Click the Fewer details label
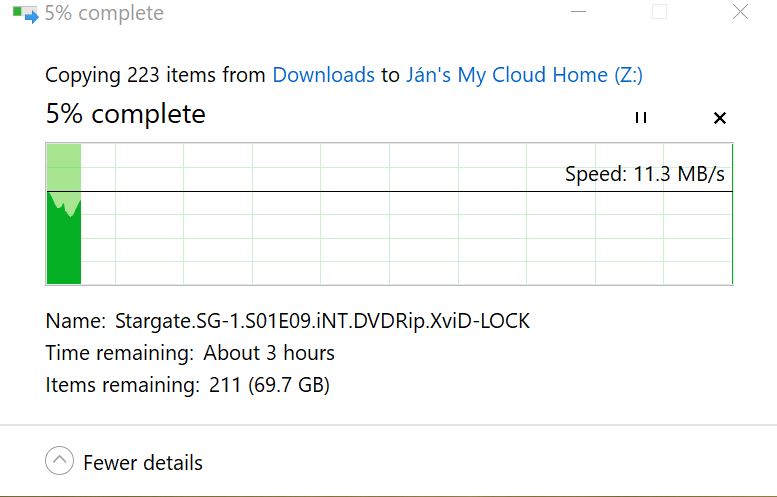Viewport: 777px width, 497px height. coord(143,463)
